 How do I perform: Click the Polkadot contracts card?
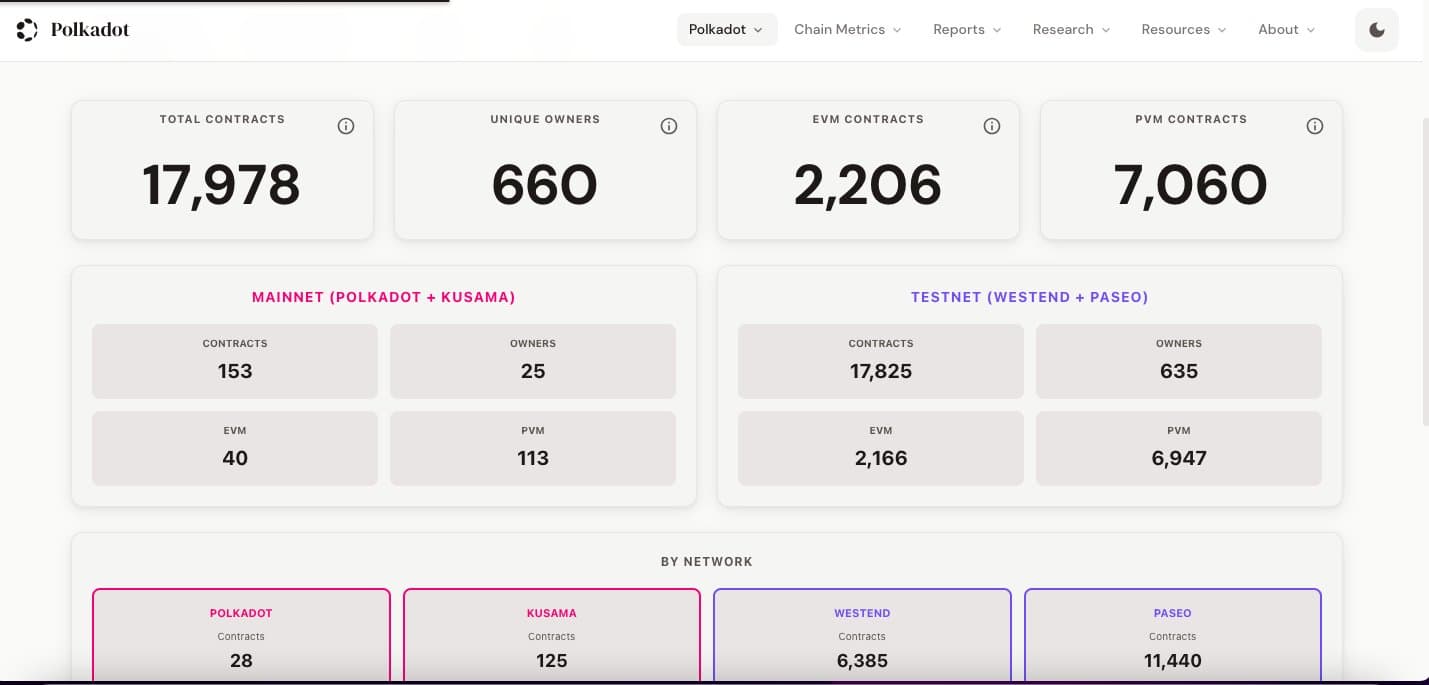click(x=241, y=636)
